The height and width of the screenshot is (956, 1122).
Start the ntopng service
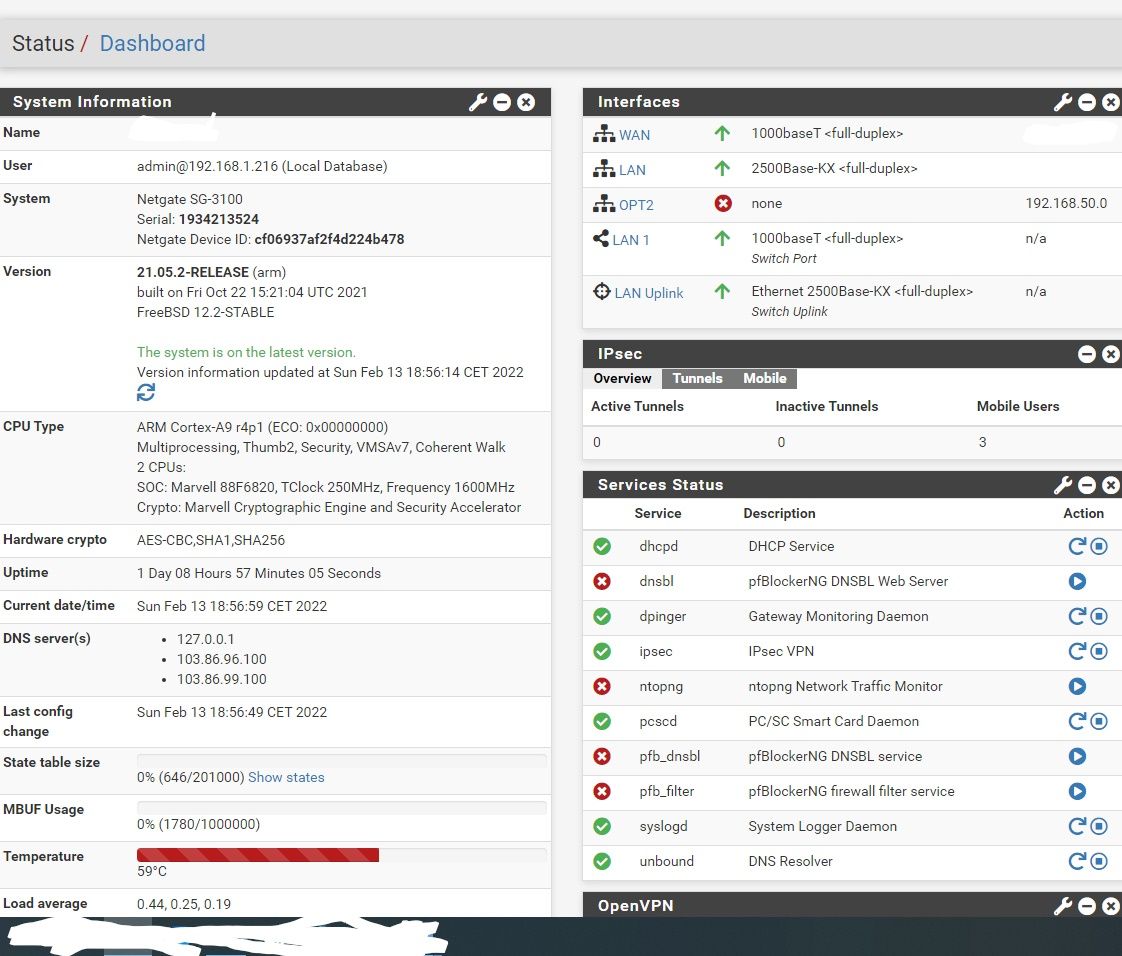[1077, 686]
